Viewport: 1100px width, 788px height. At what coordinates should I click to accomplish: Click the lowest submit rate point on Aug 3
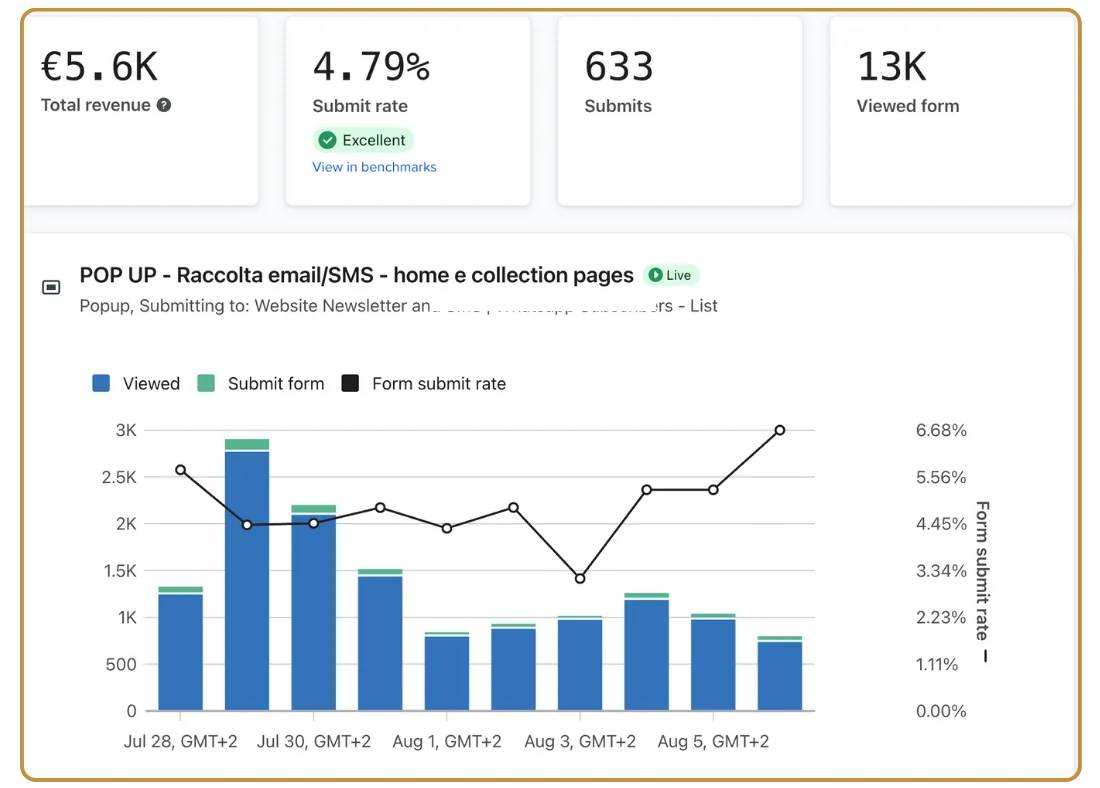[x=580, y=579]
